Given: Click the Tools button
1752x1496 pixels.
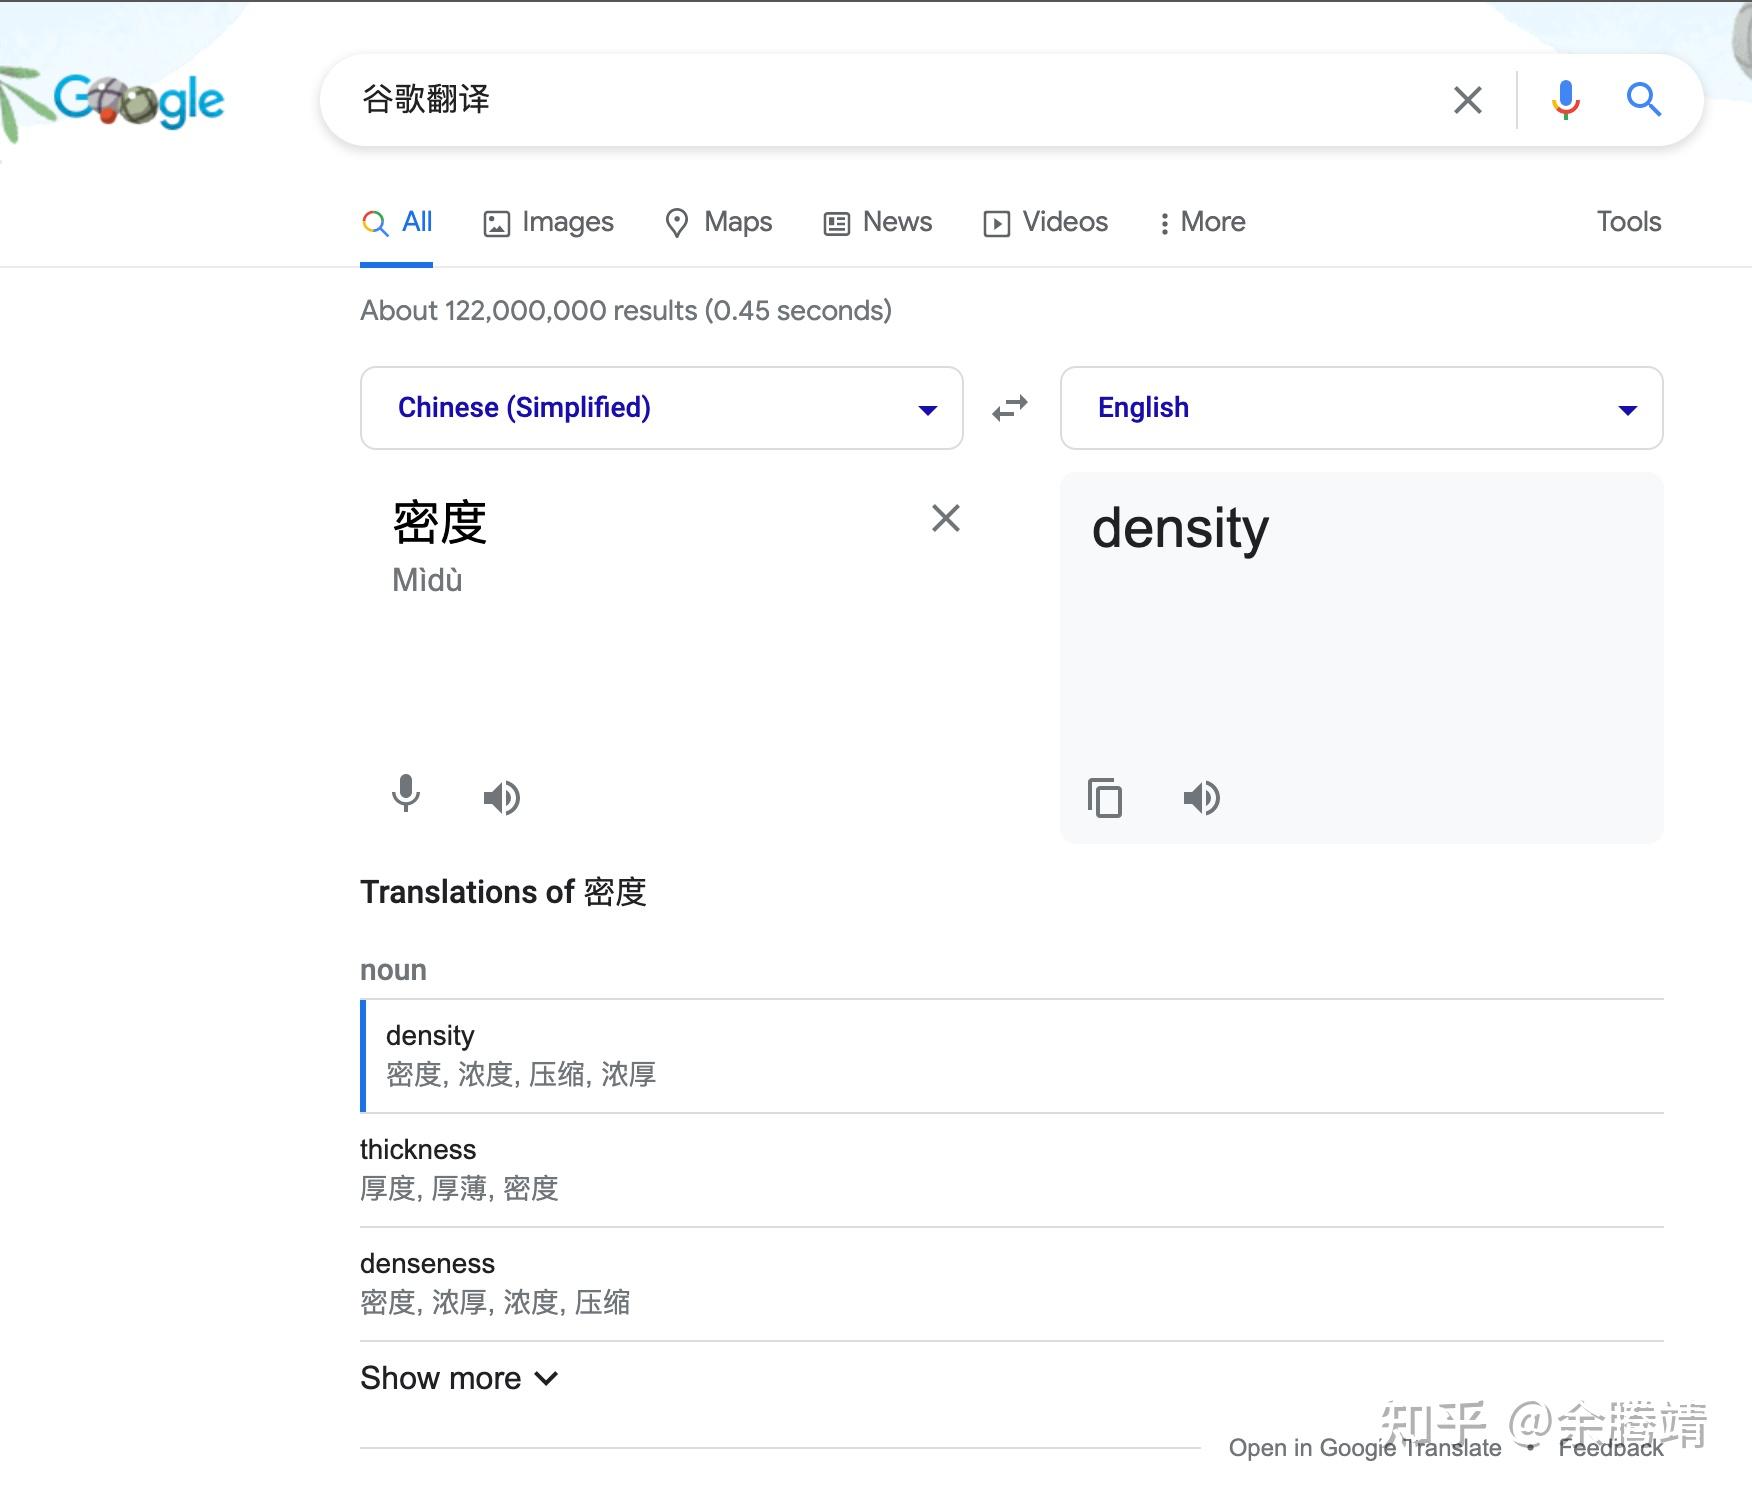Looking at the screenshot, I should coord(1628,222).
